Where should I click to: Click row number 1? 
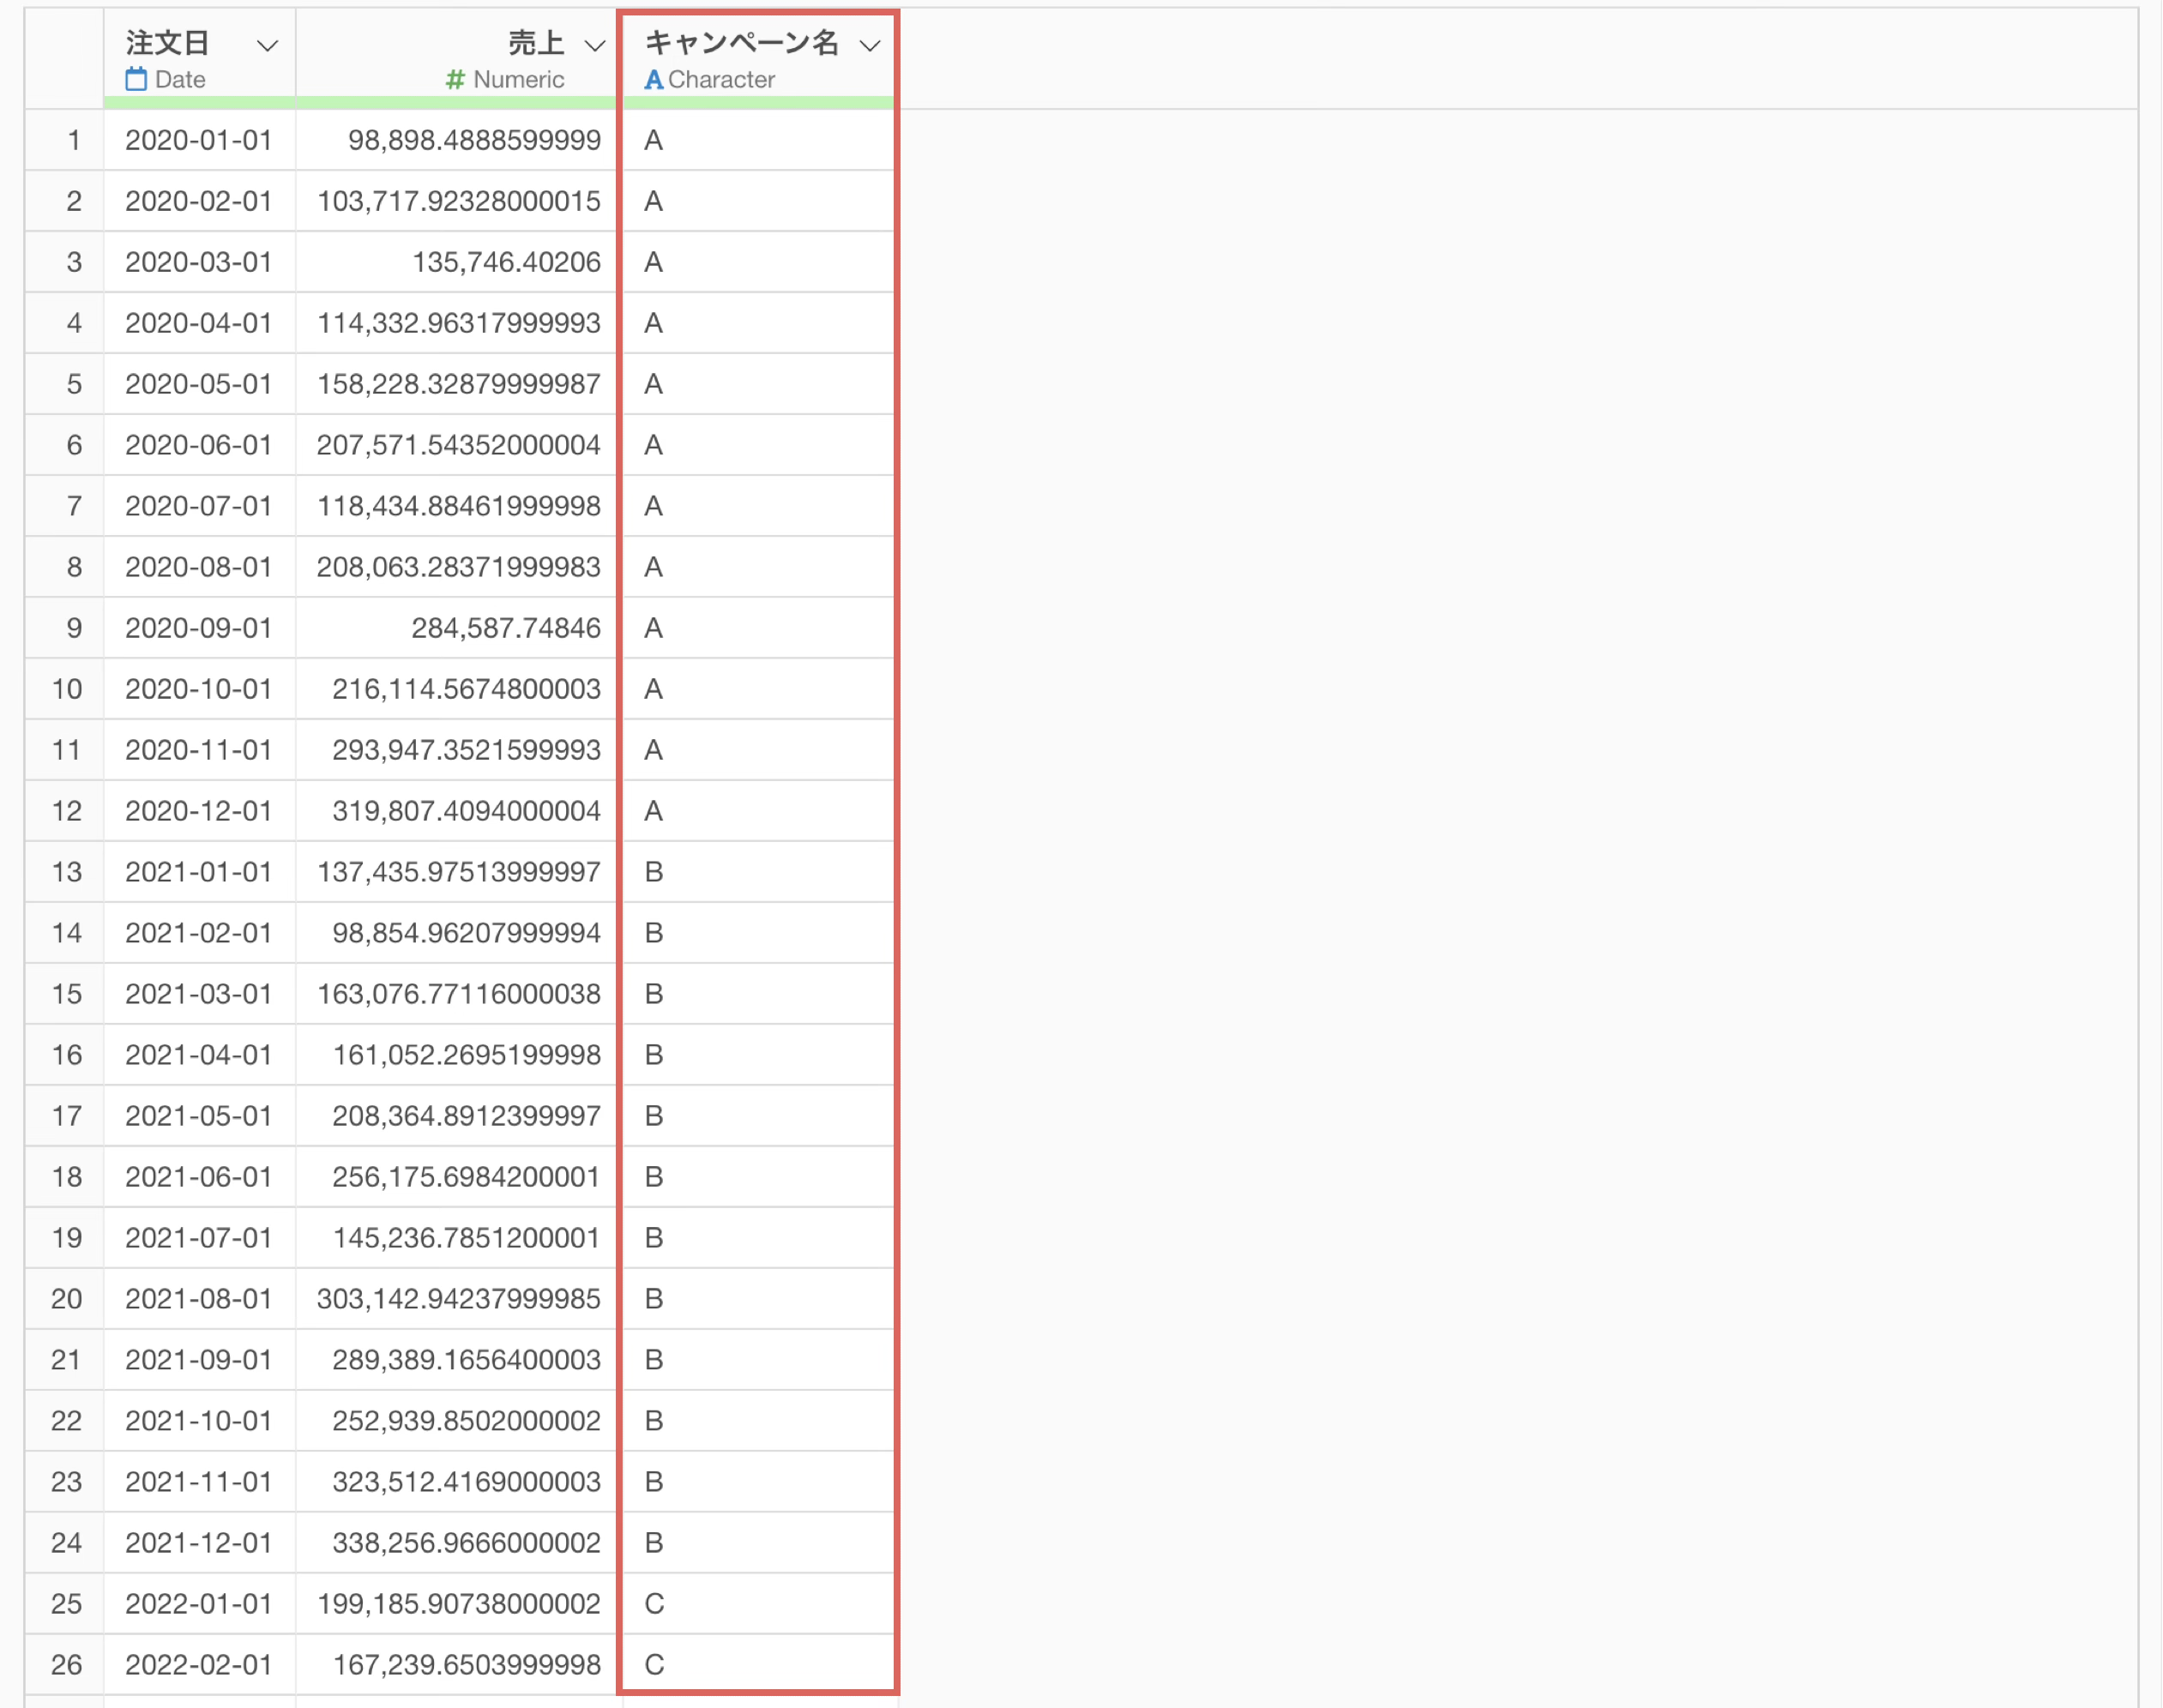click(x=73, y=140)
